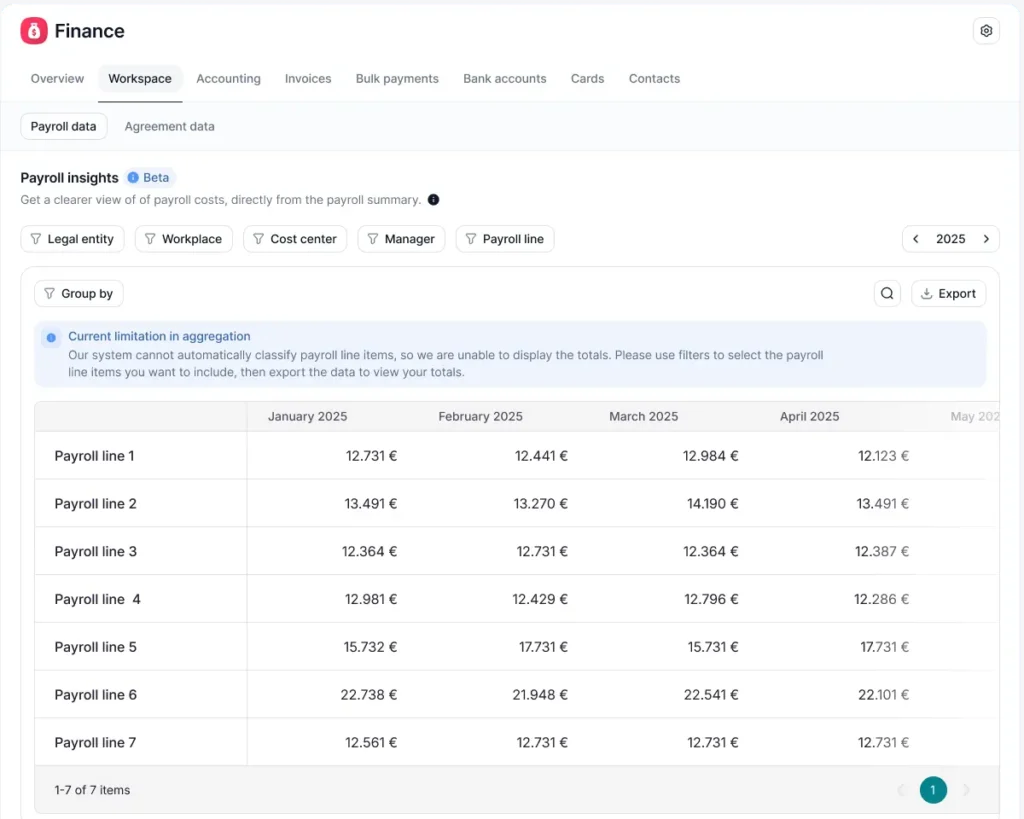Viewport: 1024px width, 819px height.
Task: Open settings via the gear icon
Action: point(986,31)
